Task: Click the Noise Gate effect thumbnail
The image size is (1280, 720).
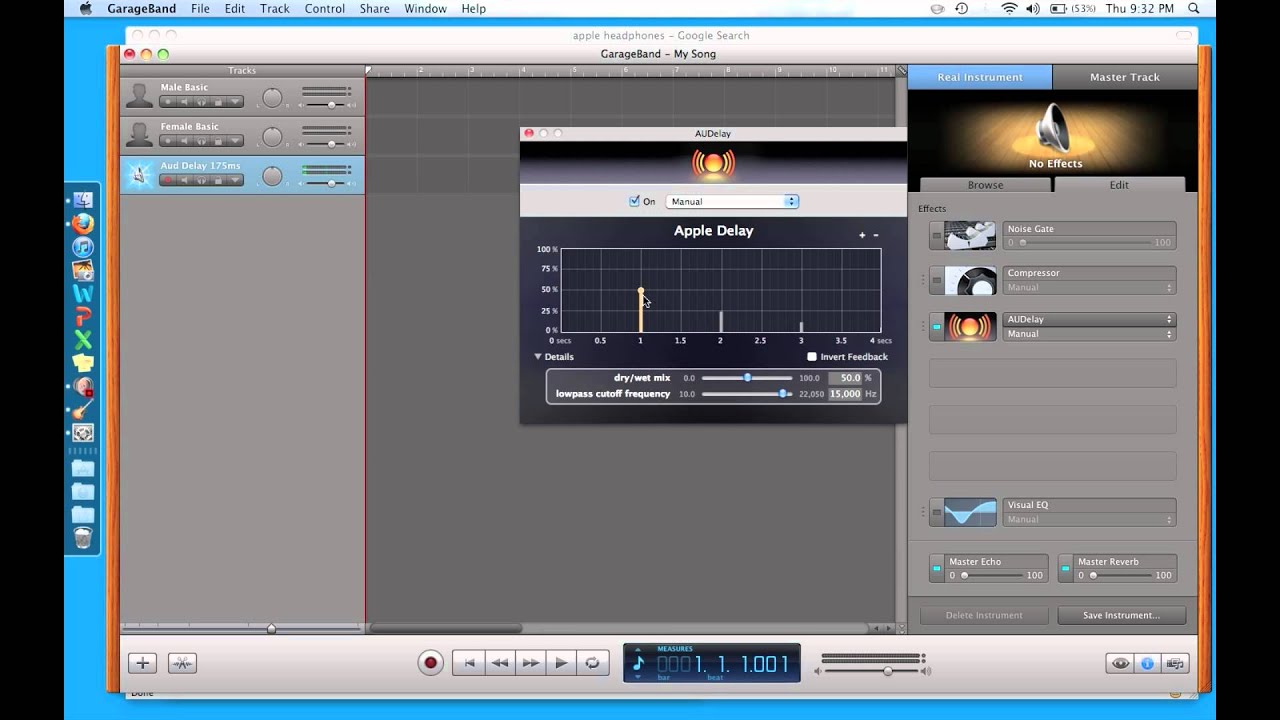Action: (970, 236)
